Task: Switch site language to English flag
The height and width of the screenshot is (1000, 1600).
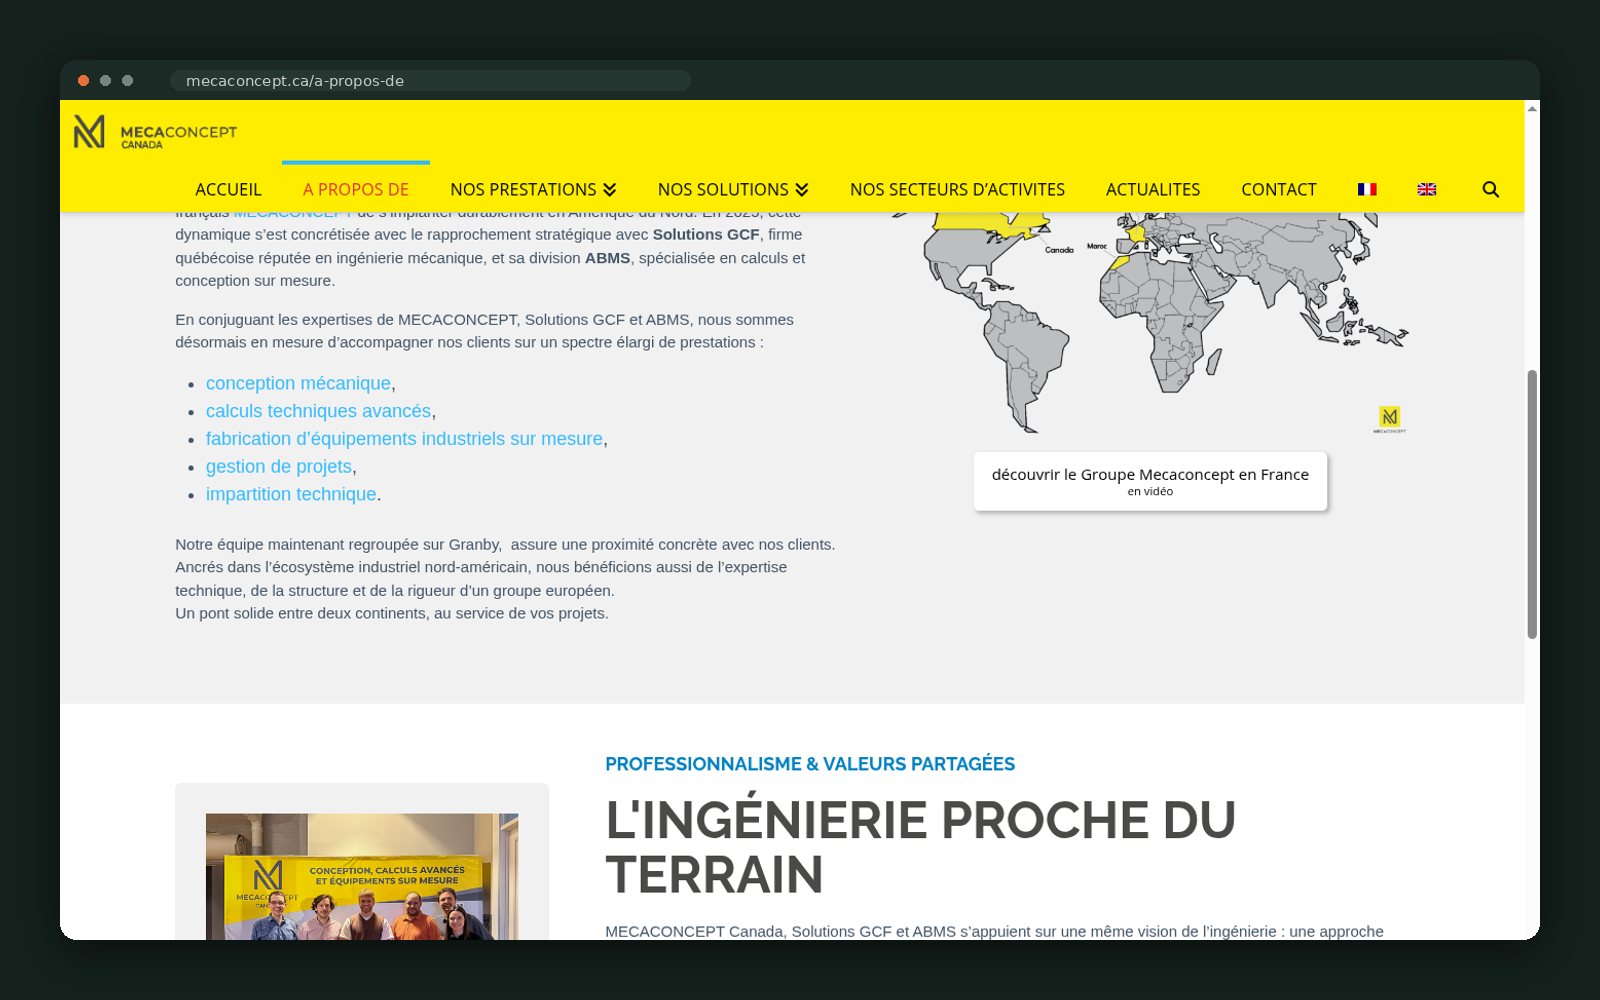Action: coord(1427,189)
